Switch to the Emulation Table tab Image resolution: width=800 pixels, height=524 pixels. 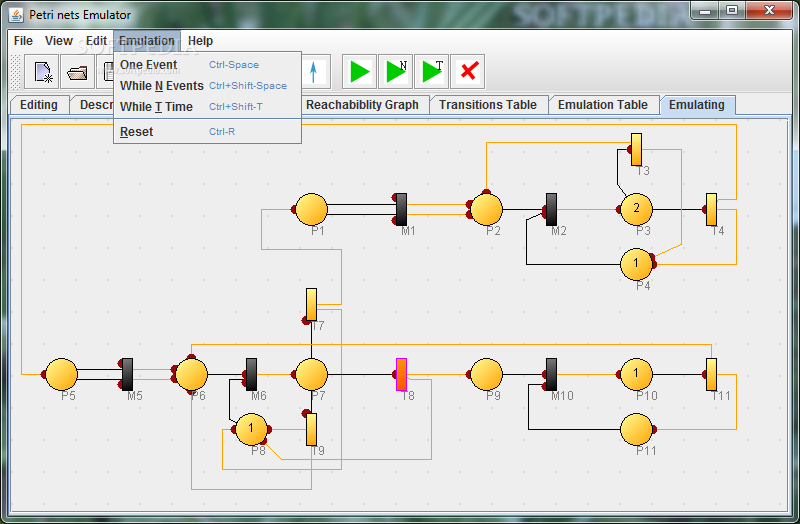[x=603, y=105]
